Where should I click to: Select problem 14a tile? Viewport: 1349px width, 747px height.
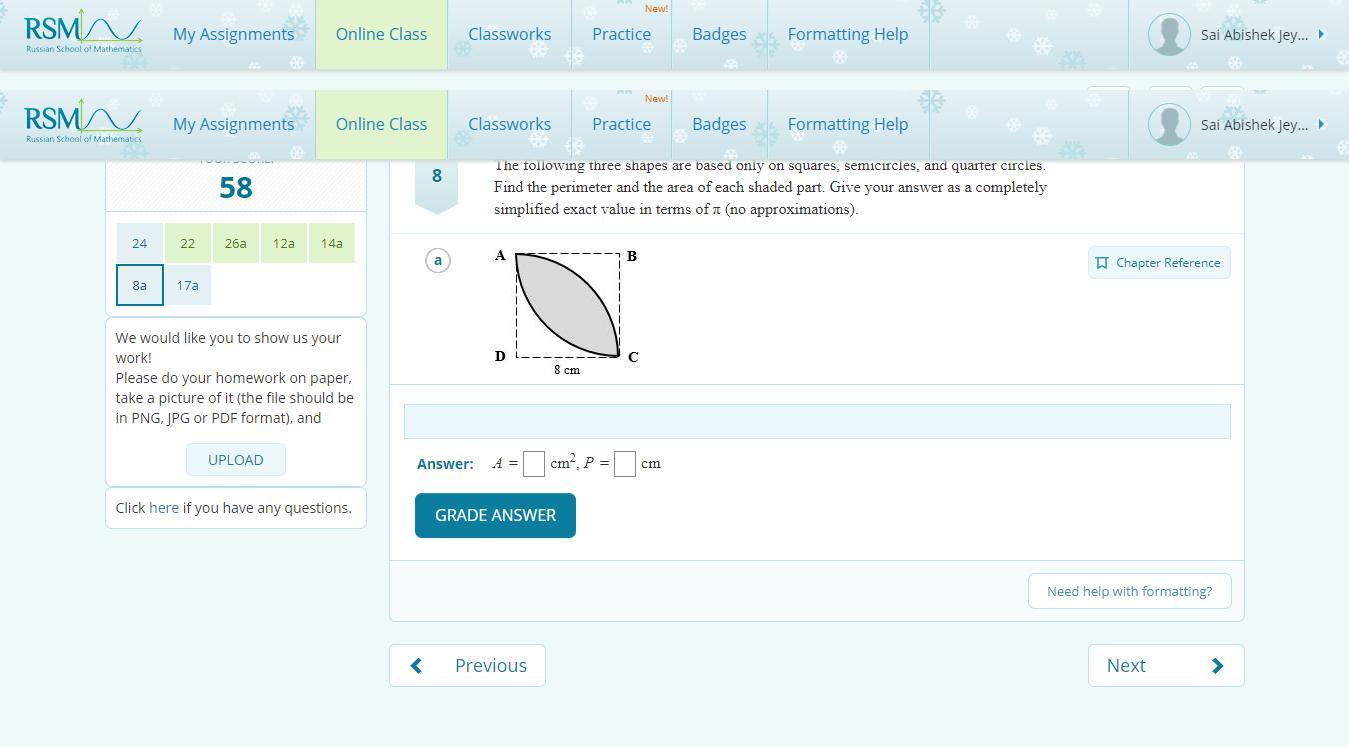tap(331, 243)
